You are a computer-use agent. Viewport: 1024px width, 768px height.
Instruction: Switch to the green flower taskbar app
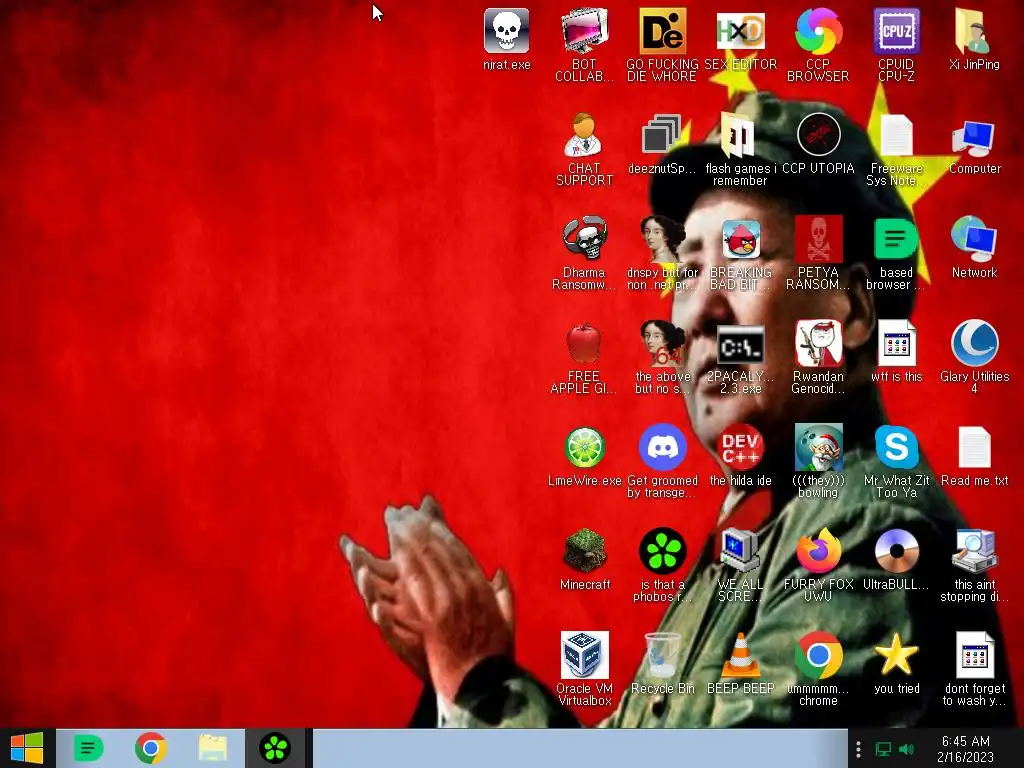pyautogui.click(x=275, y=748)
